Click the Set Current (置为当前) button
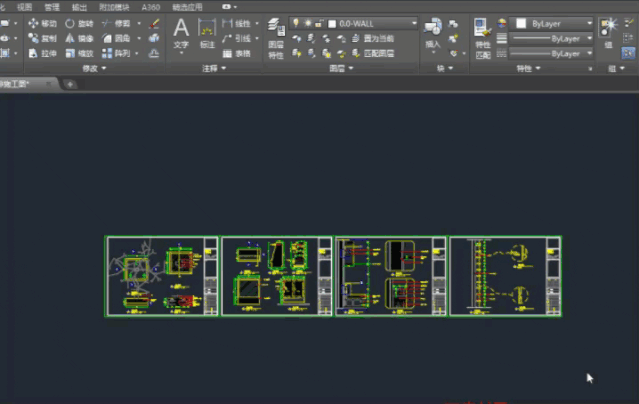 (x=380, y=38)
